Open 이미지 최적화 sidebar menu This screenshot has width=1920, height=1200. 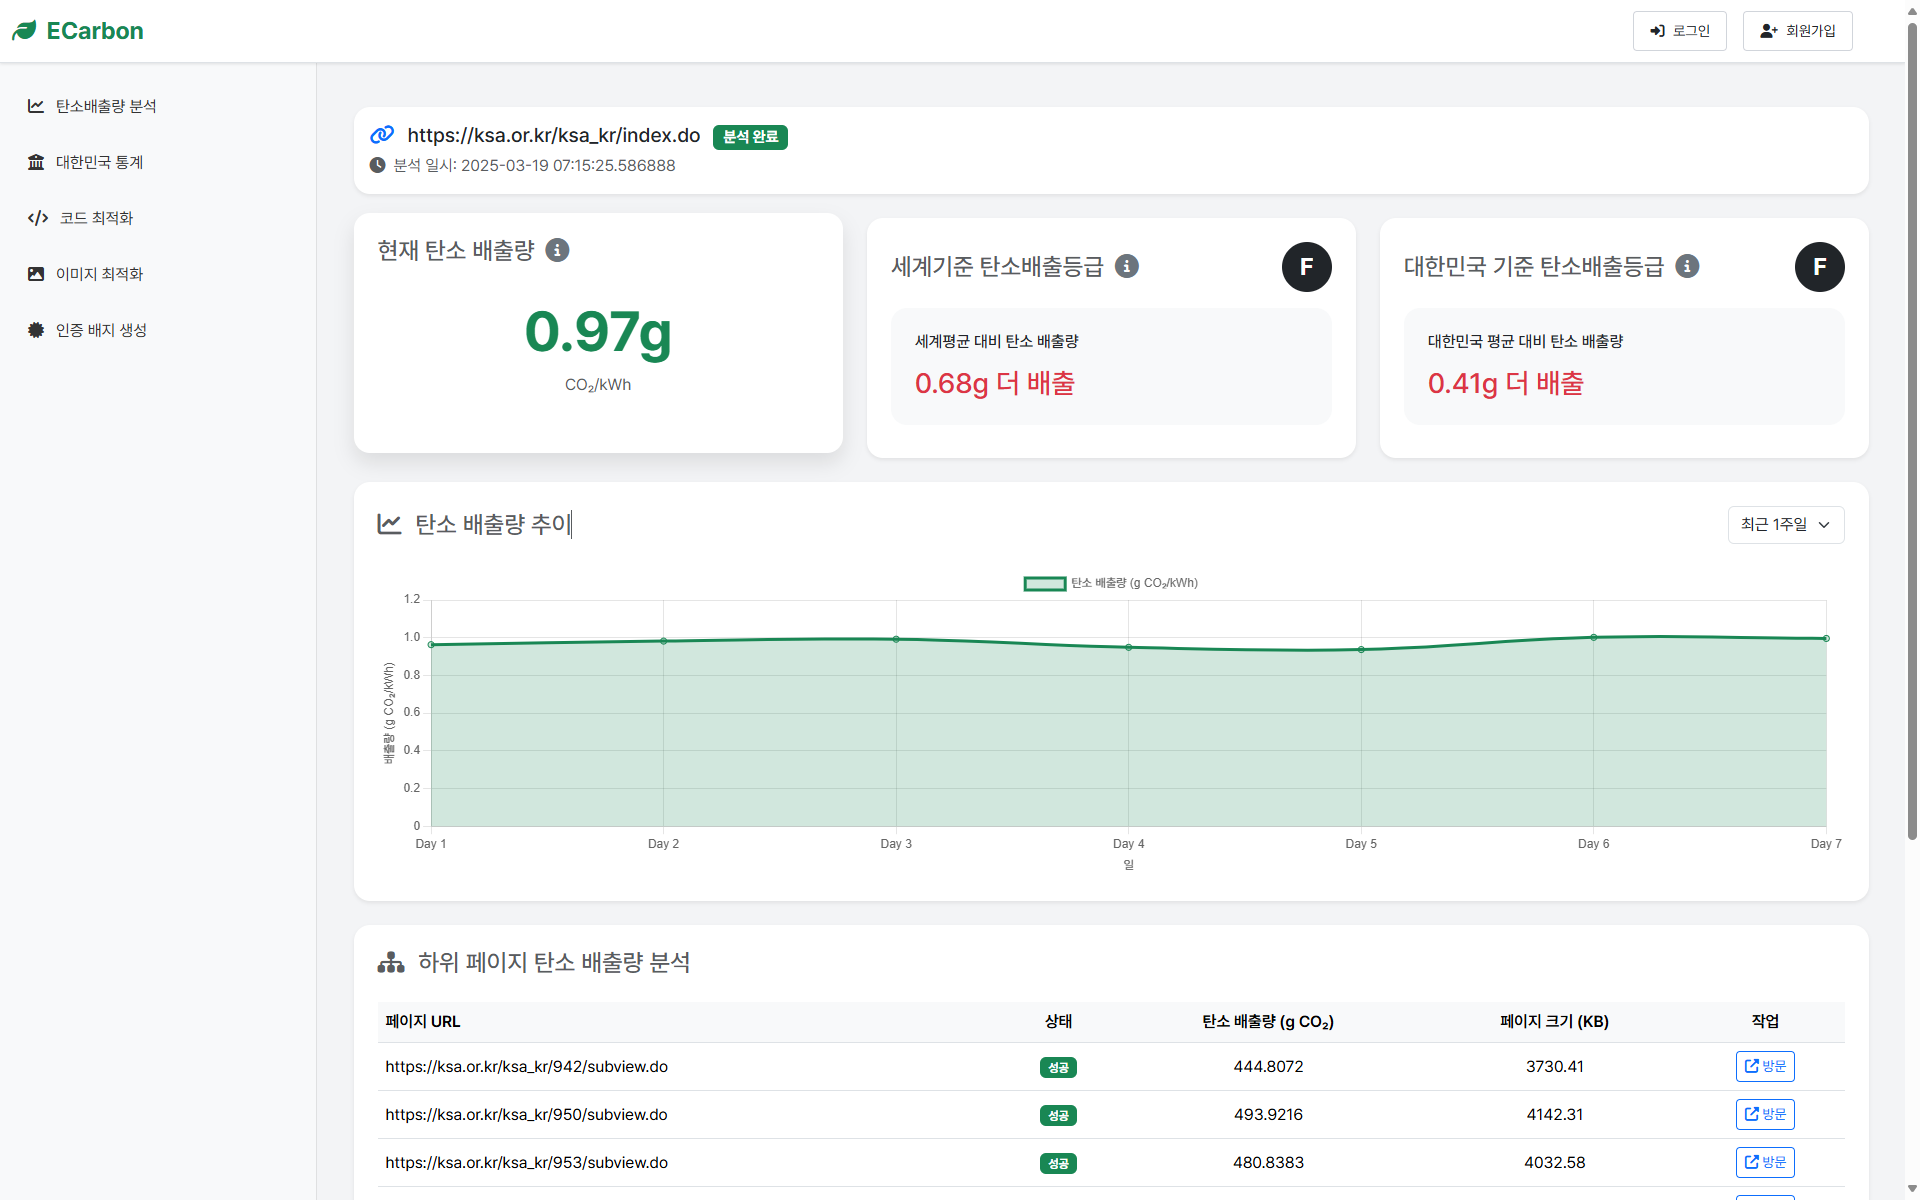[x=99, y=274]
